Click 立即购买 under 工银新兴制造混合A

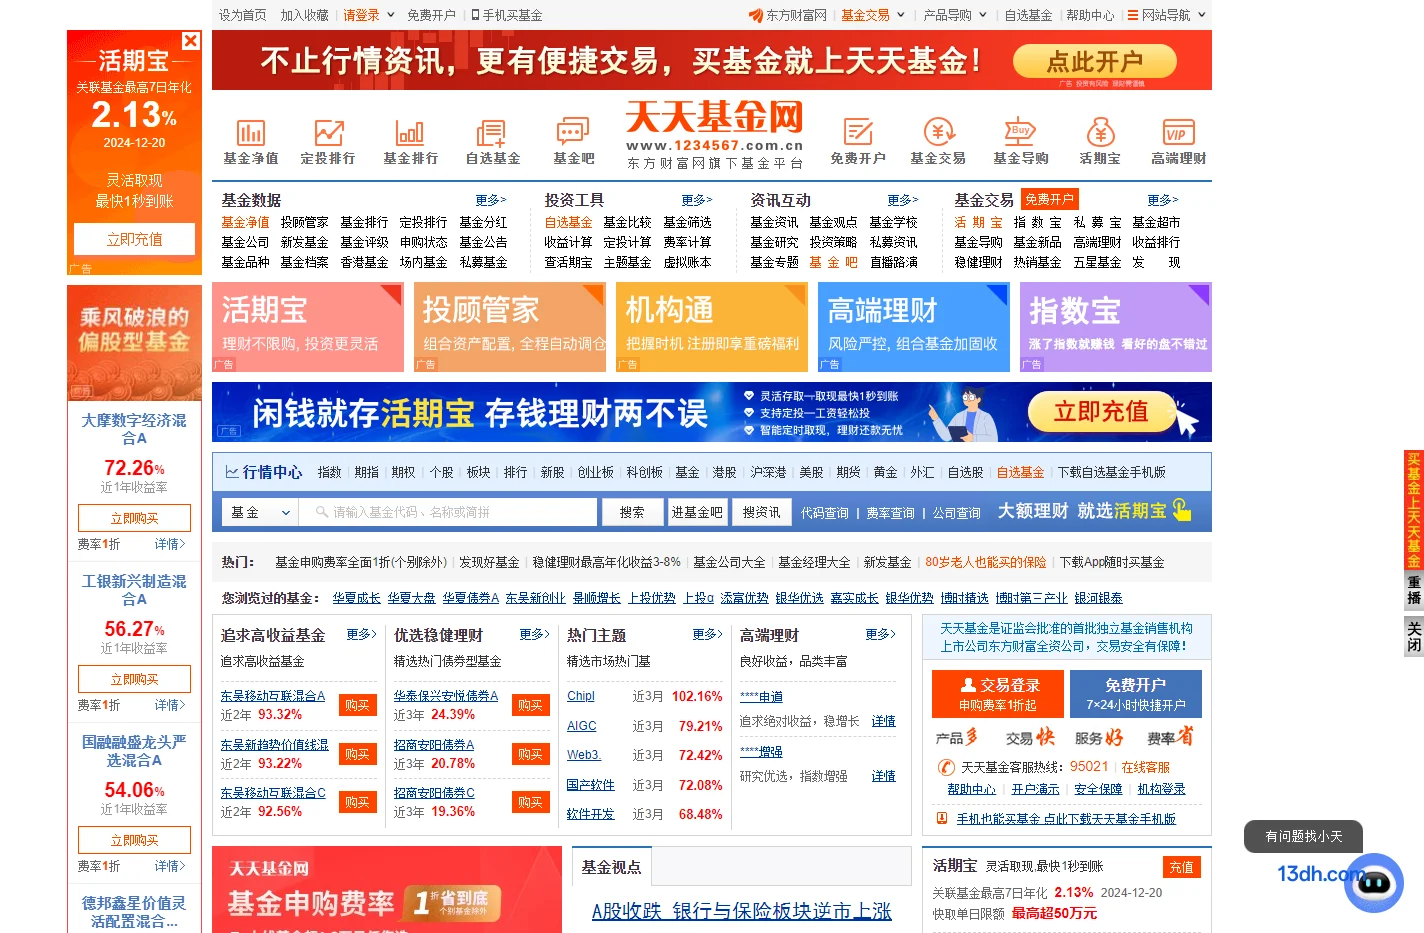[x=134, y=679]
